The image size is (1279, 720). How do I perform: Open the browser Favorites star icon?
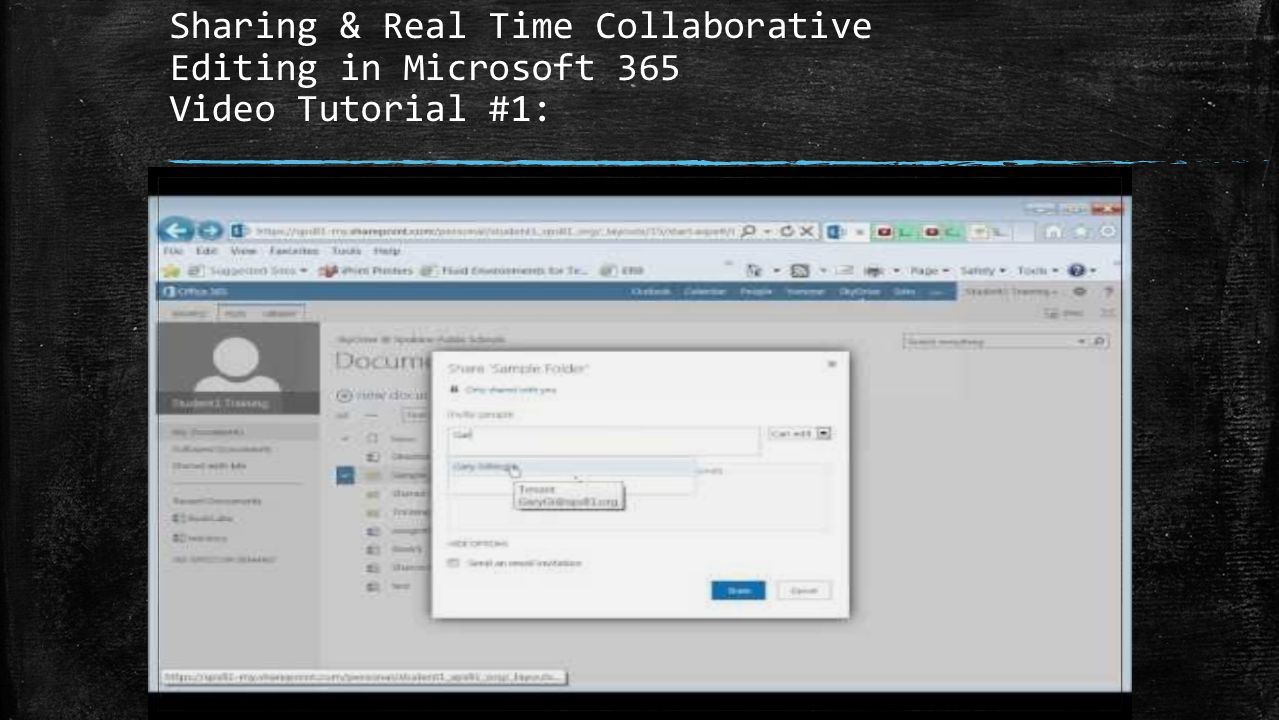click(1079, 232)
